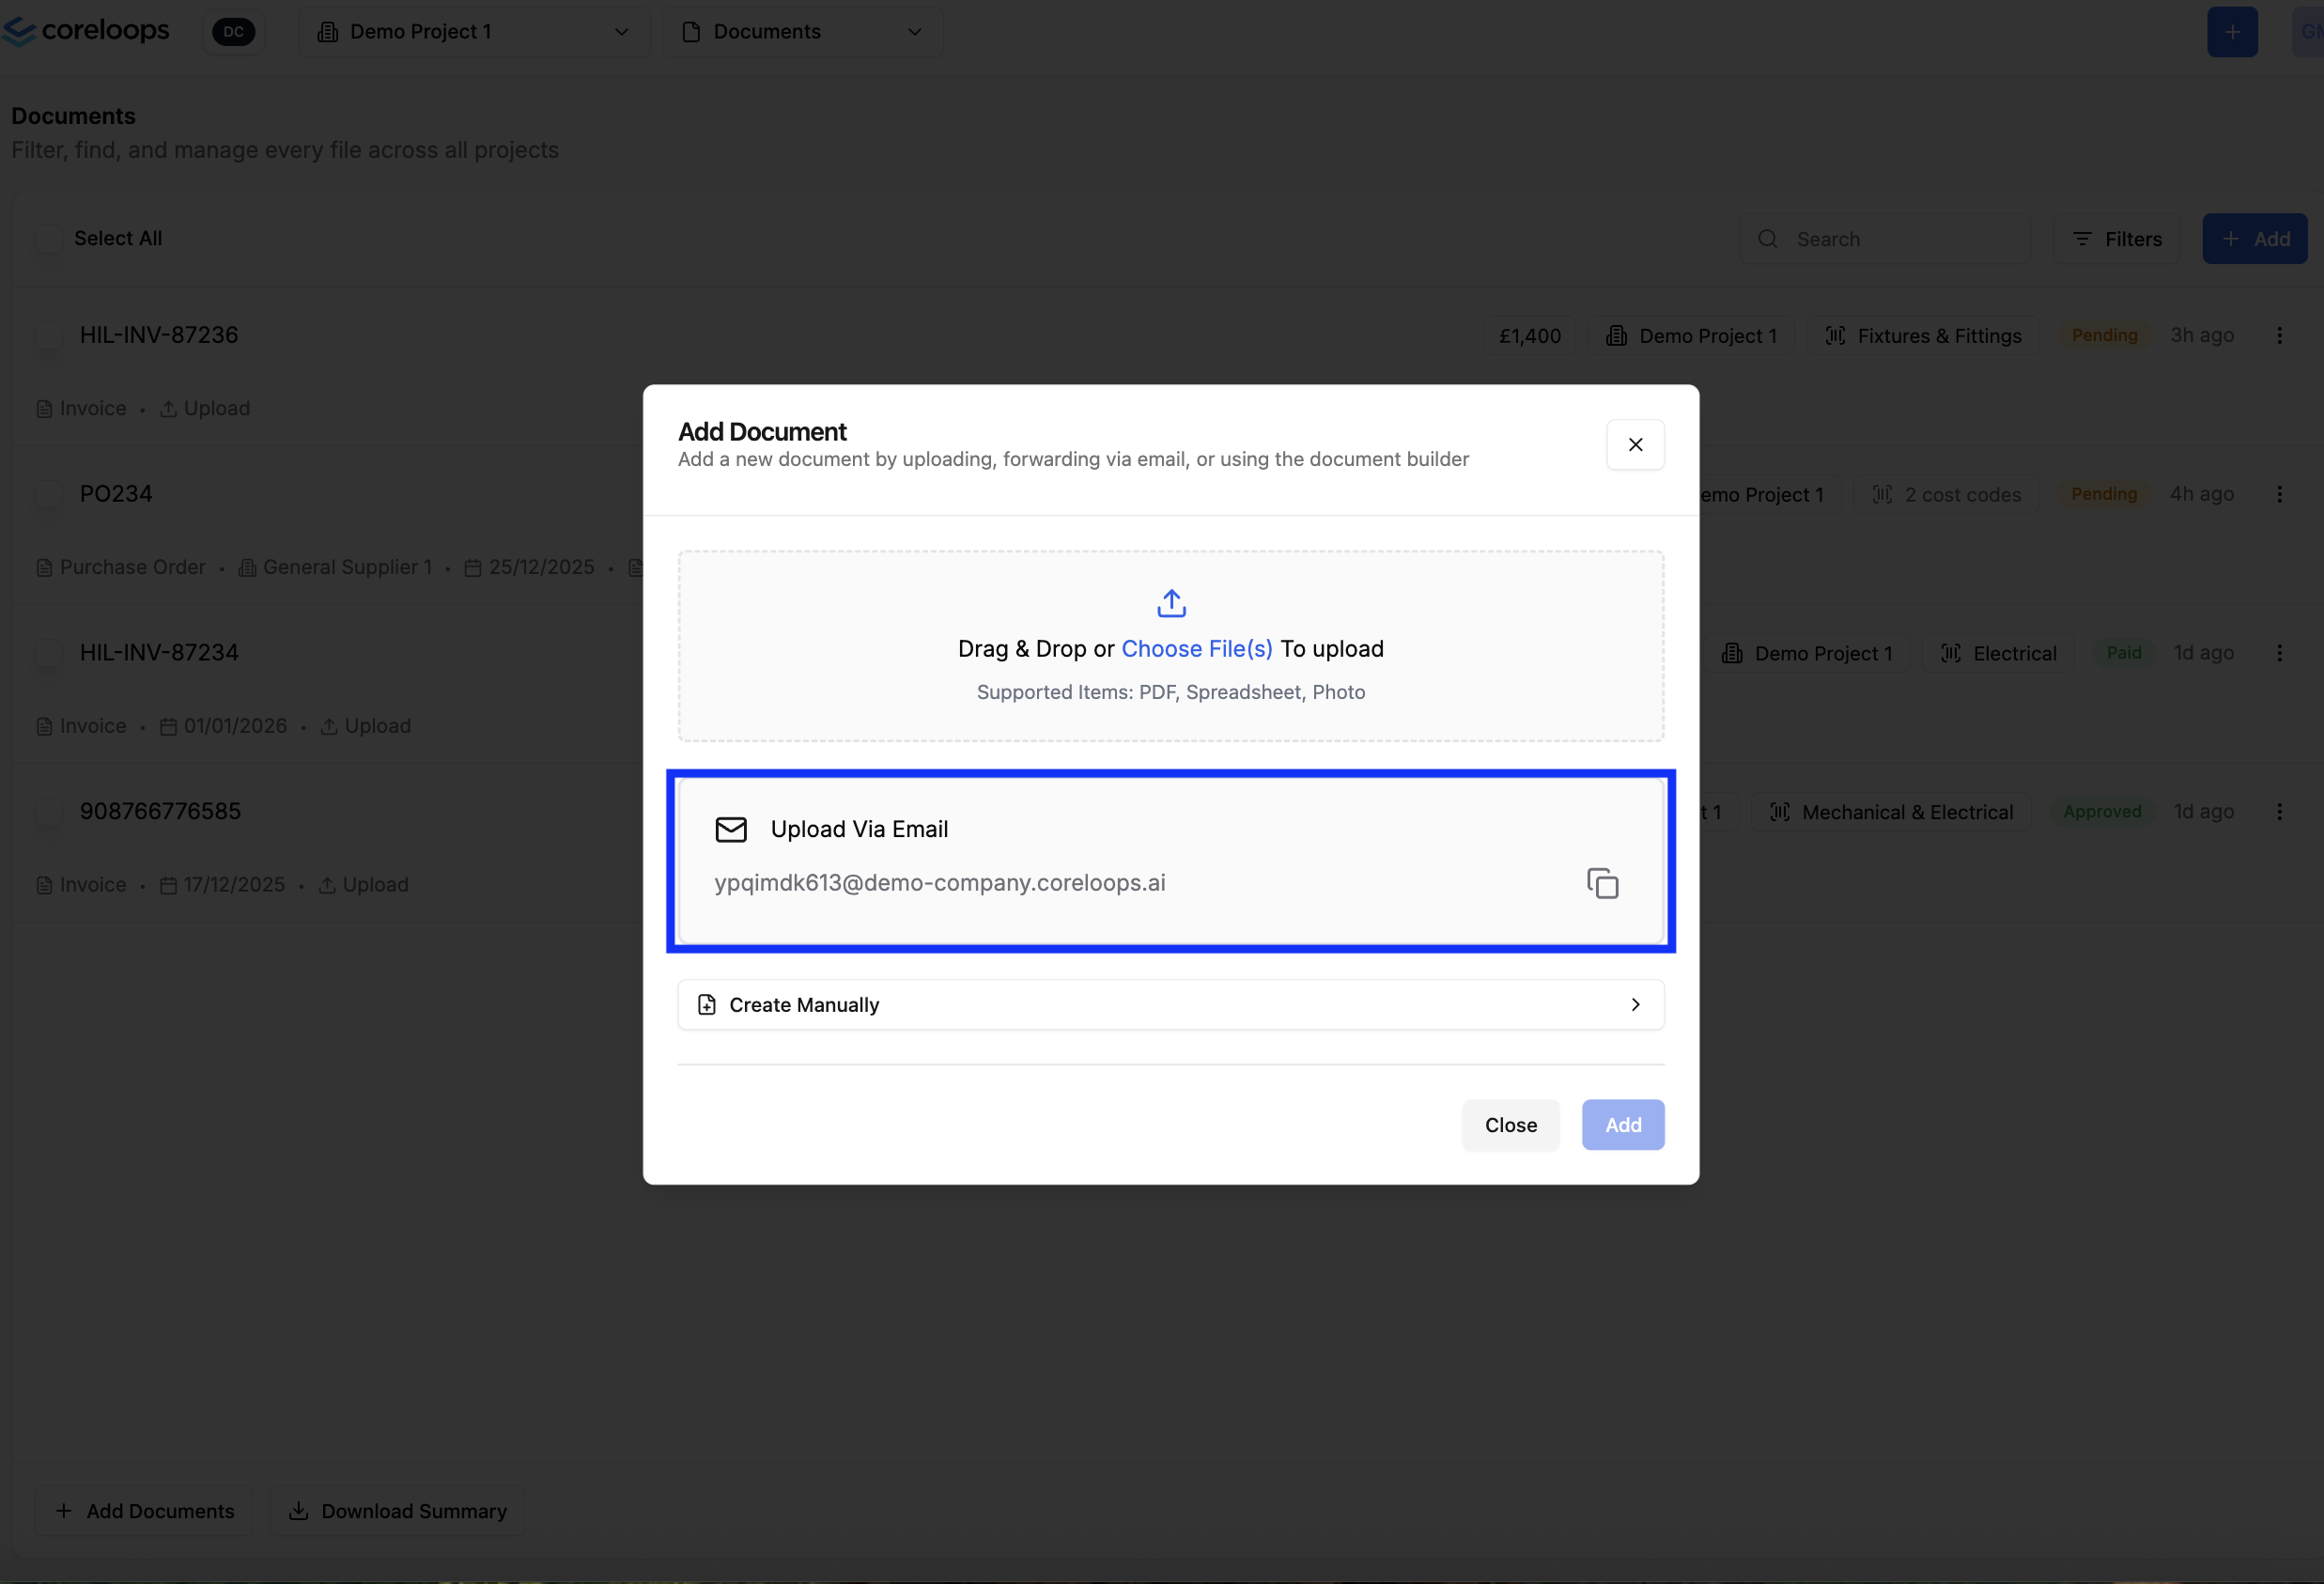
Task: Check the HIL-INV-87236 document checkbox
Action: [48, 335]
